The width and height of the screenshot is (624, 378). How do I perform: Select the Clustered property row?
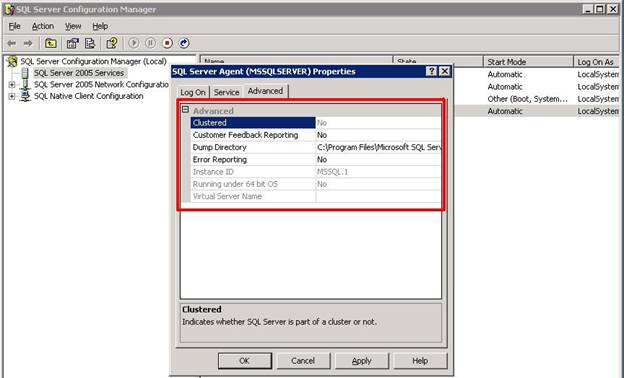[316, 123]
